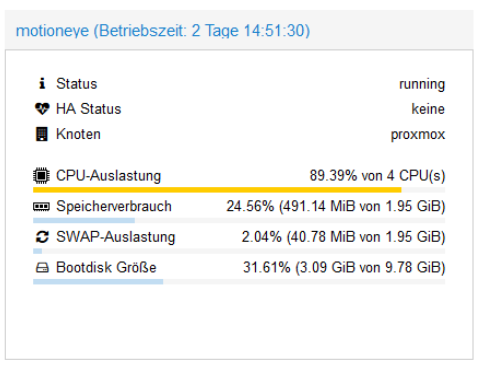This screenshot has height=370, width=484.
Task: Click the Knoten server building icon
Action: pos(42,134)
